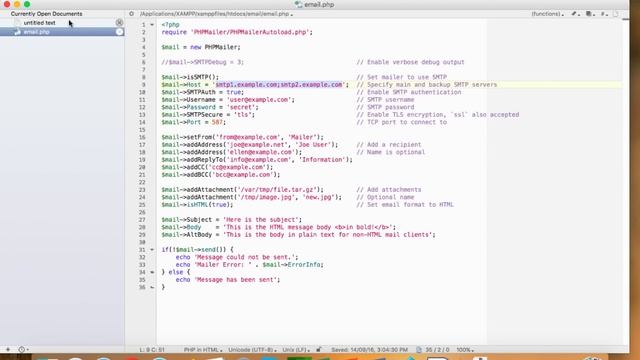The height and width of the screenshot is (360, 640).
Task: Click the addReplyTo 'info@example.com' line
Action: pyautogui.click(x=257, y=160)
